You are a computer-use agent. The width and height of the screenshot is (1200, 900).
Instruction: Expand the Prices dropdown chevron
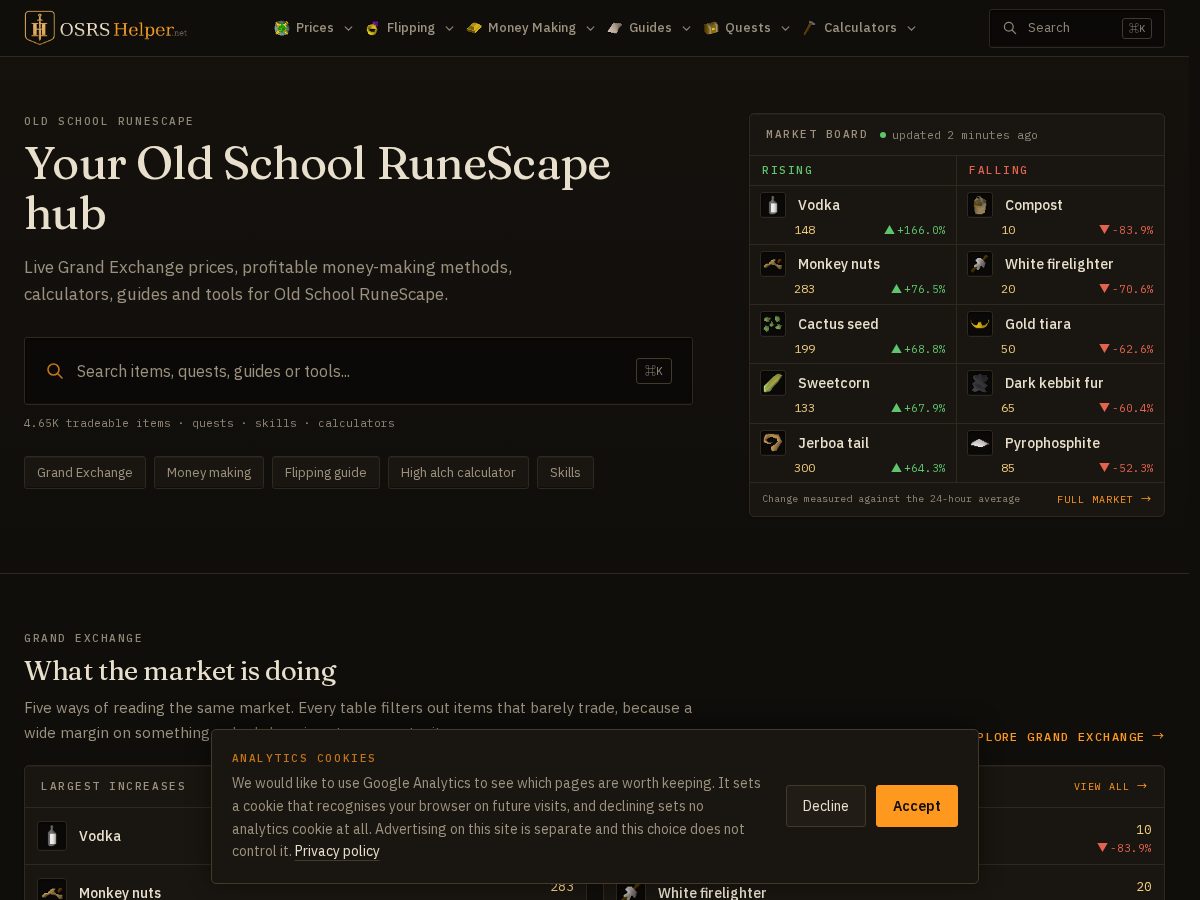click(x=348, y=28)
